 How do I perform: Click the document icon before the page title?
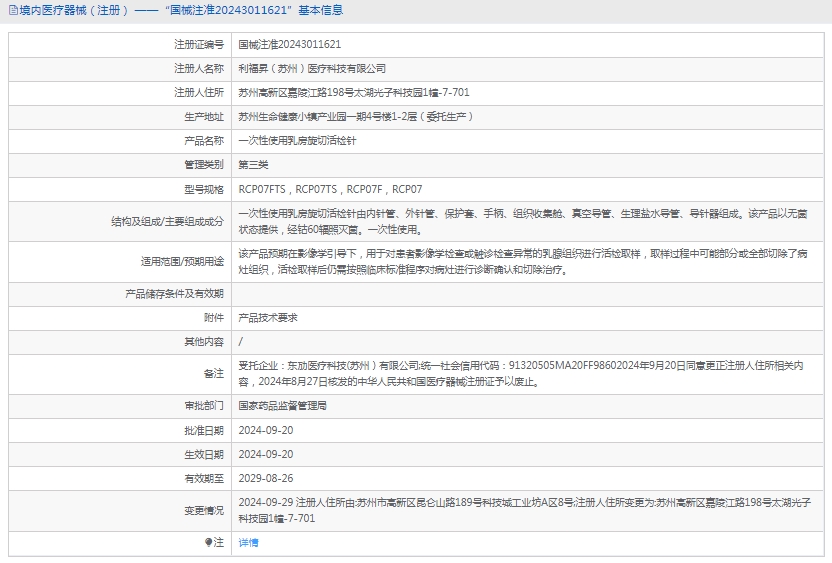tap(13, 11)
